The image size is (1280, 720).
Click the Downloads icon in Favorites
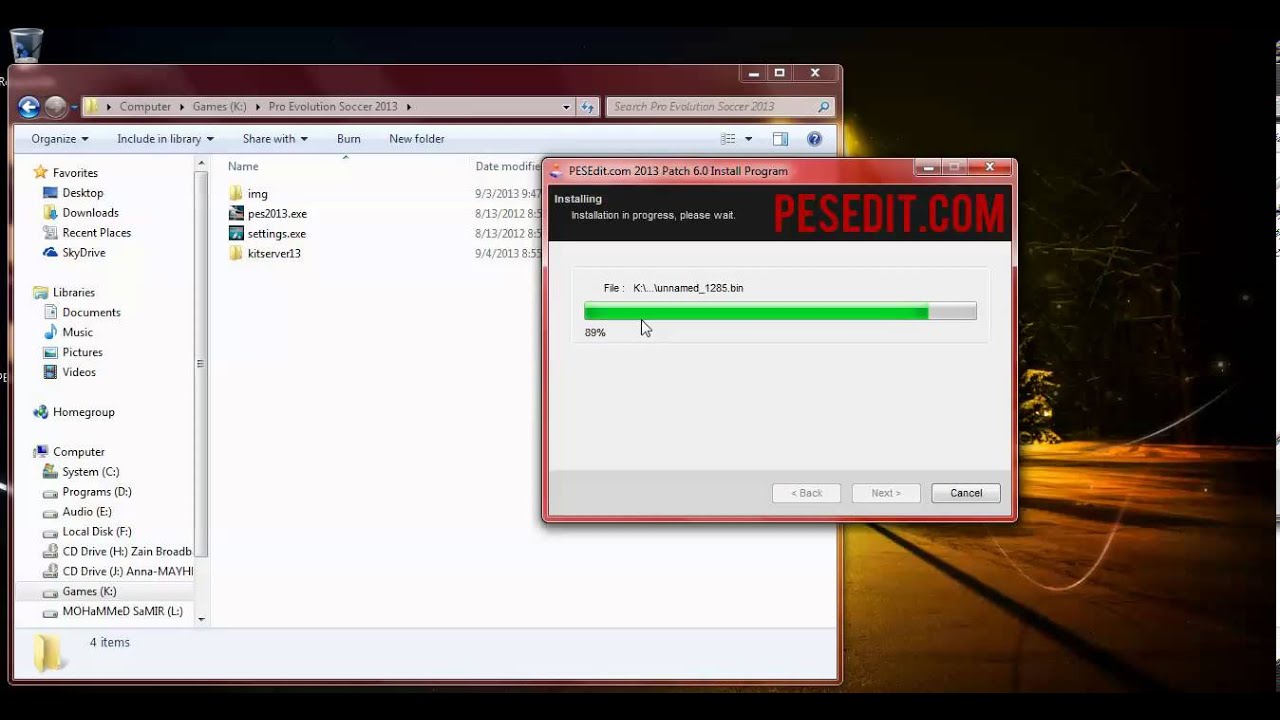(x=51, y=212)
